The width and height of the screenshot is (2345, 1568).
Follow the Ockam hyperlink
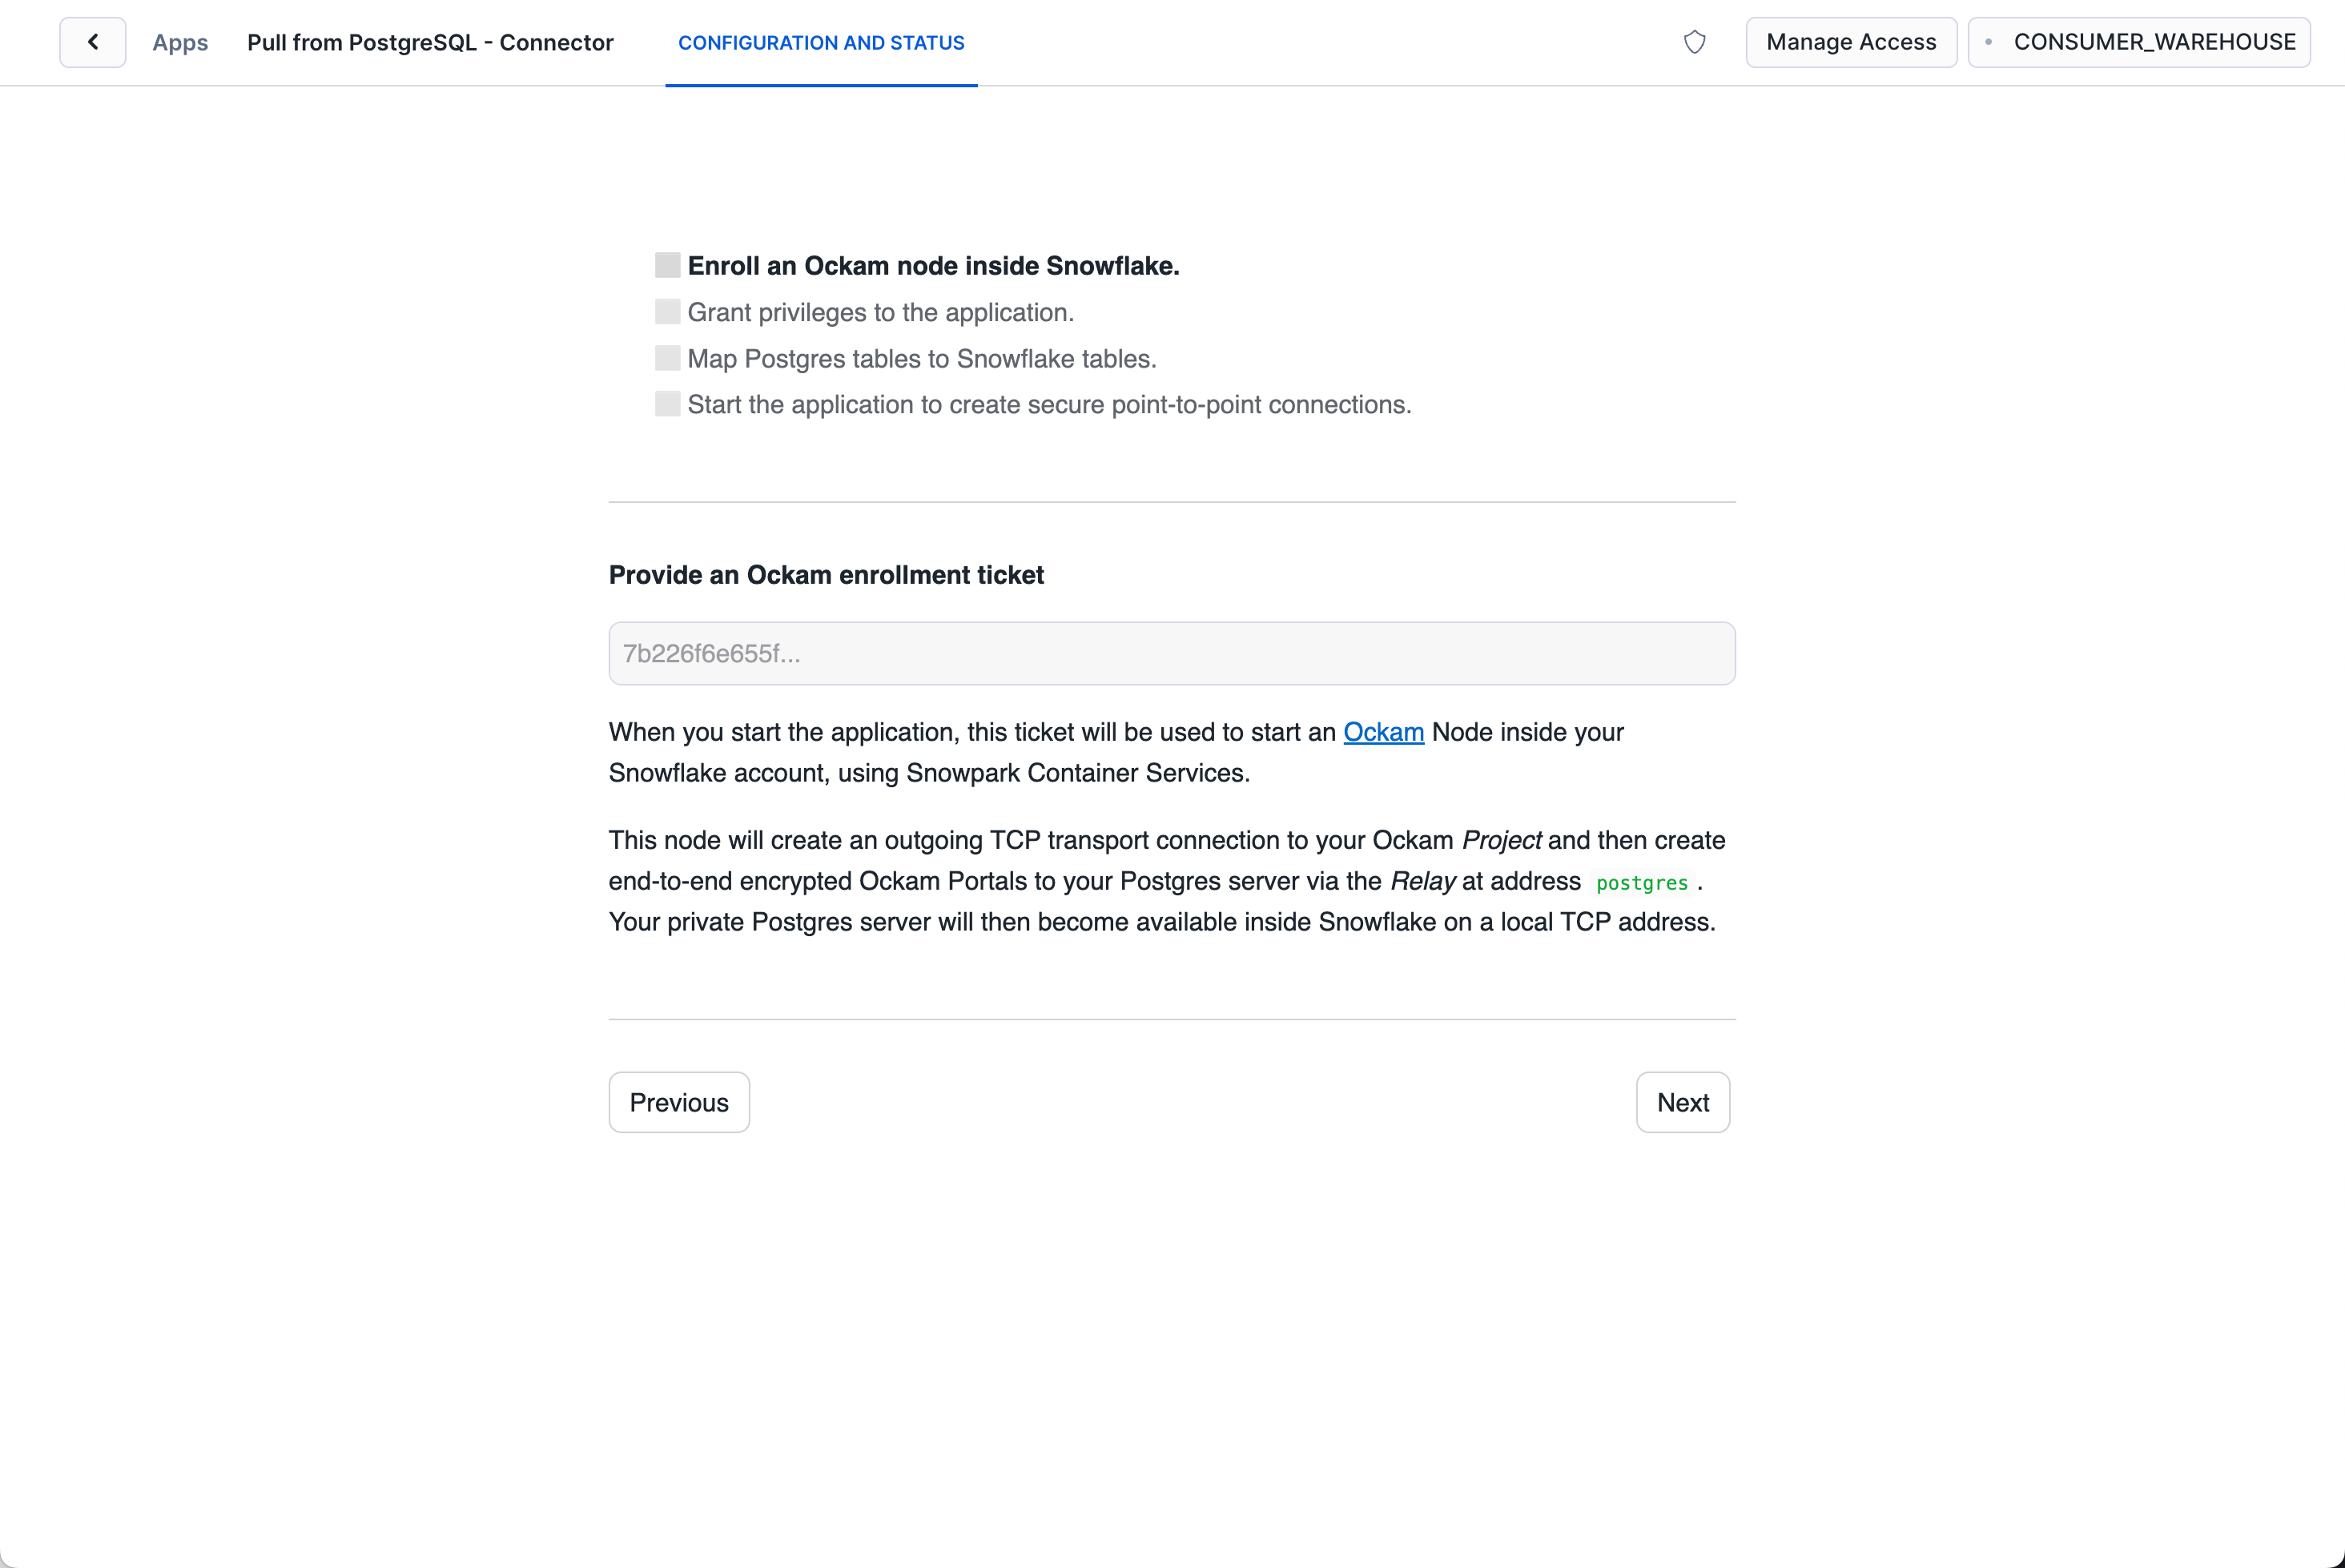click(1383, 732)
